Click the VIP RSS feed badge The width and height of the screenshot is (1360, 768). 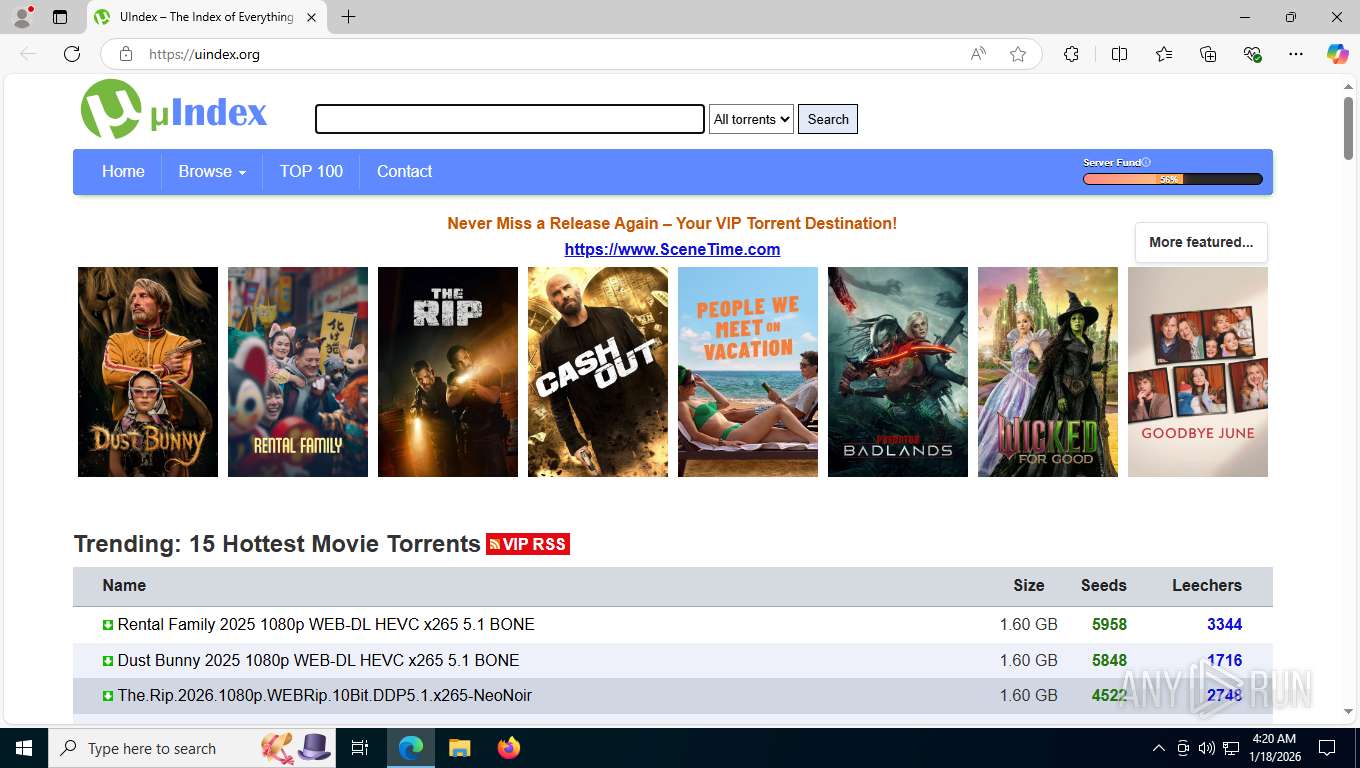pos(528,544)
